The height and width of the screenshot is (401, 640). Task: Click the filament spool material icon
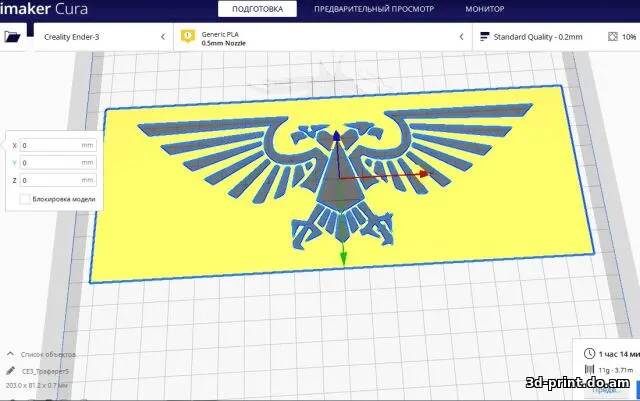[589, 370]
